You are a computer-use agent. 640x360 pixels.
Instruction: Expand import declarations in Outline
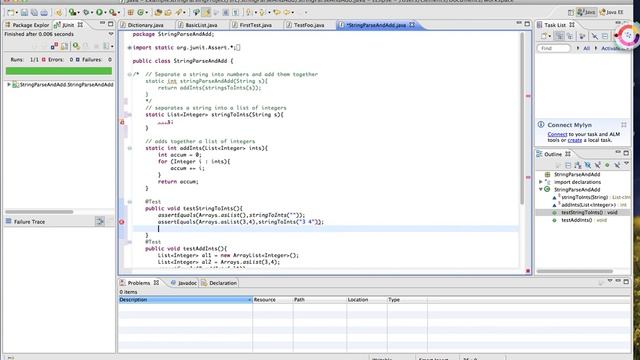tap(541, 182)
